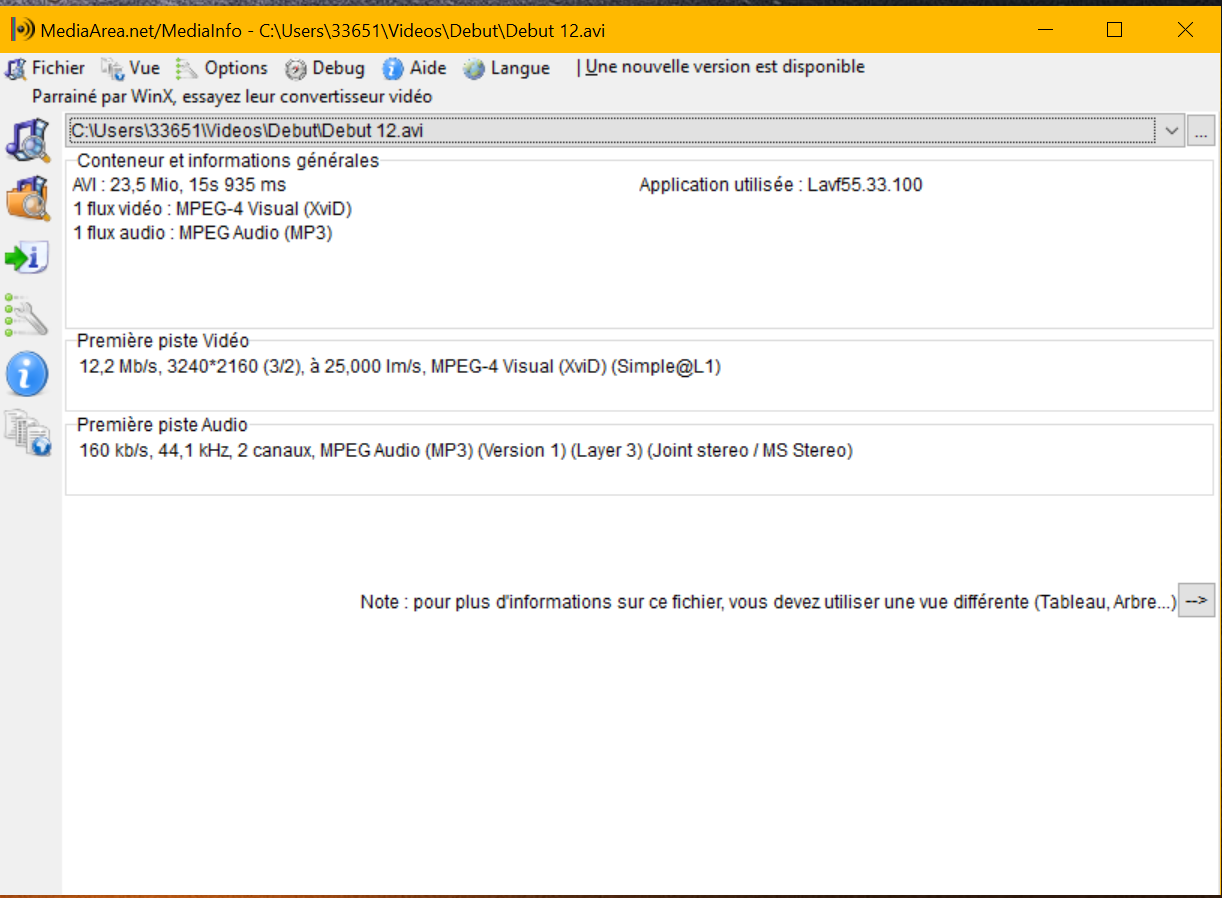Click the file path combo box field
This screenshot has width=1222, height=898.
point(625,130)
